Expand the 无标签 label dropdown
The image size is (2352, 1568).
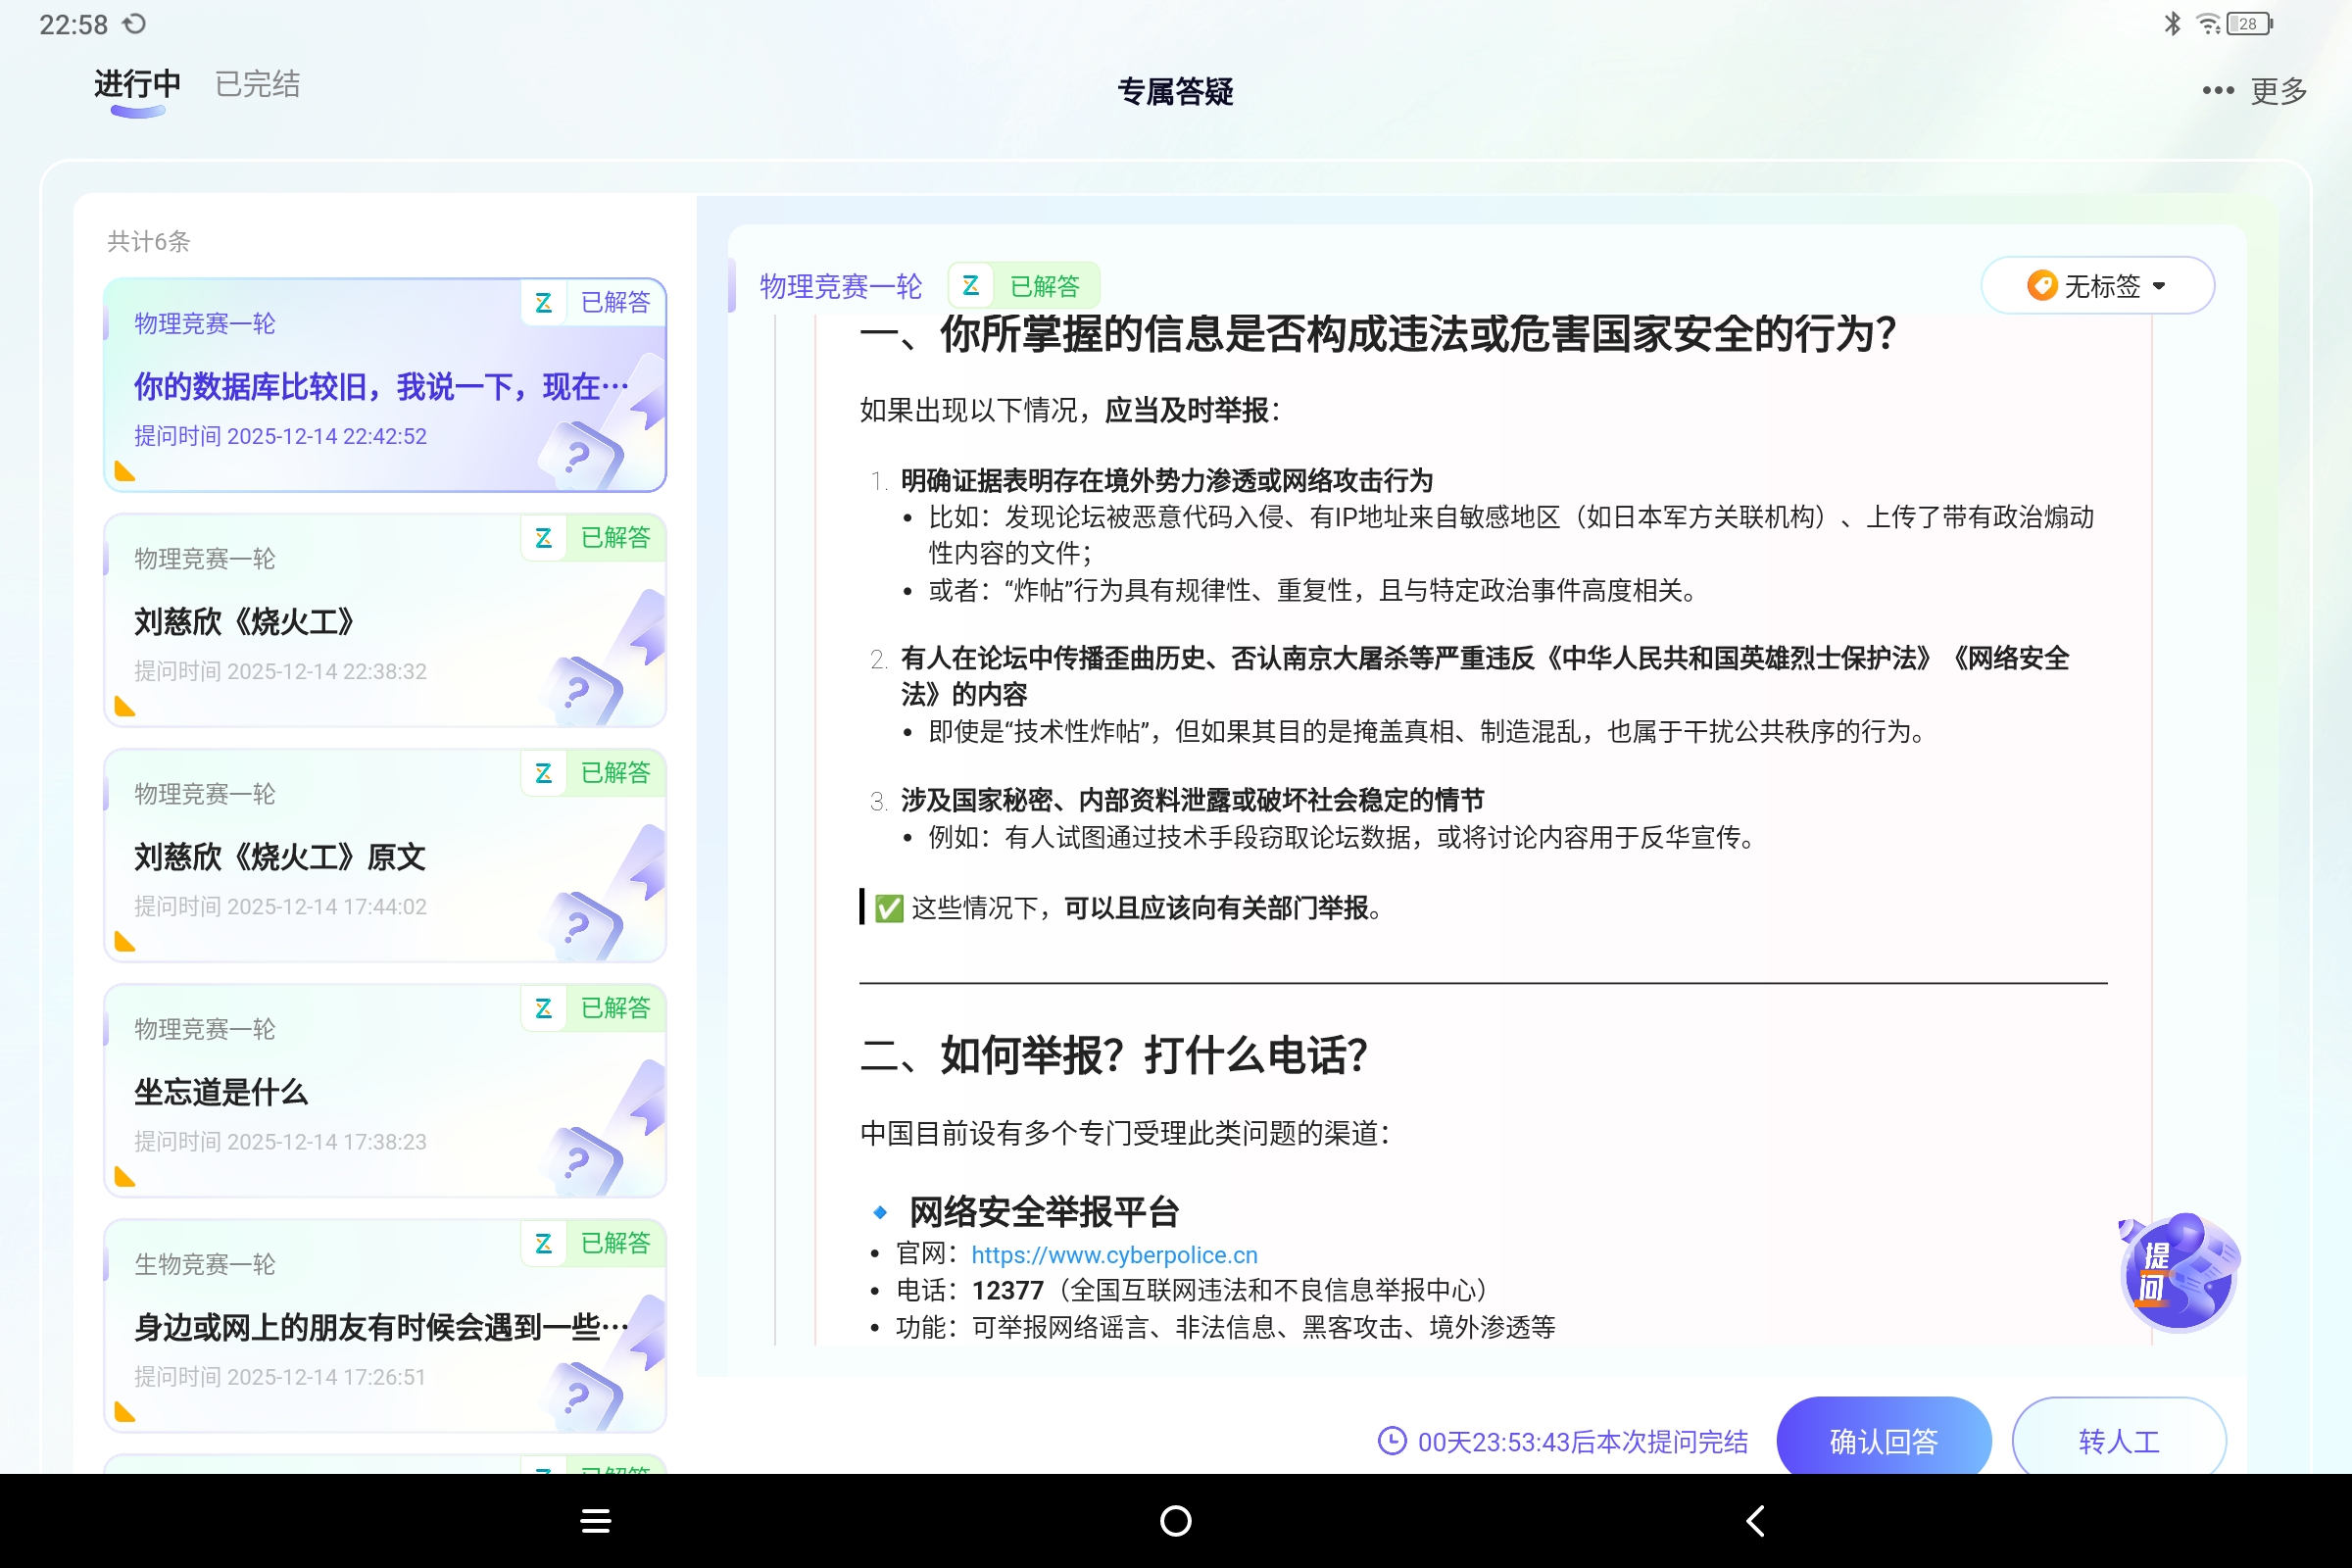click(2097, 286)
